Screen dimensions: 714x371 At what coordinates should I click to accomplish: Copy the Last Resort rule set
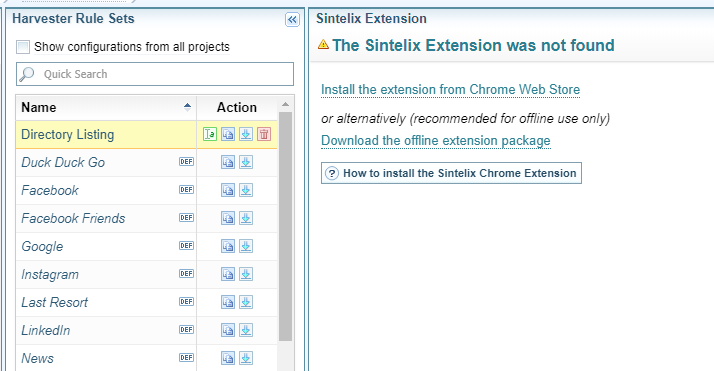228,302
